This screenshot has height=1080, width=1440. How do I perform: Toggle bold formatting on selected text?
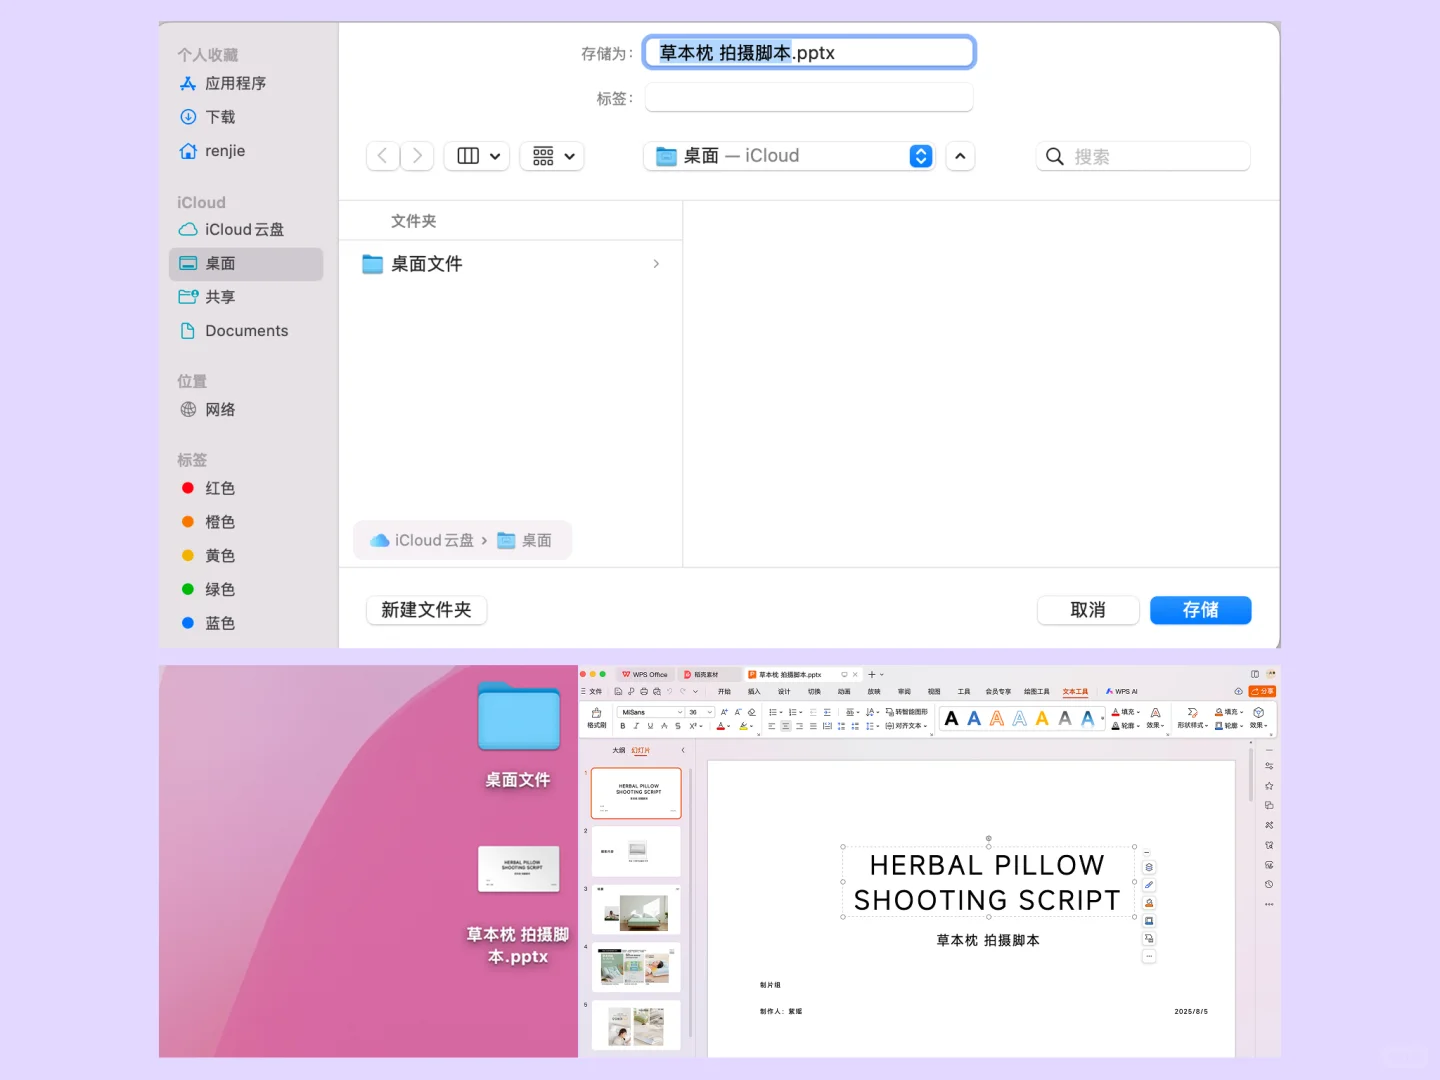[622, 725]
